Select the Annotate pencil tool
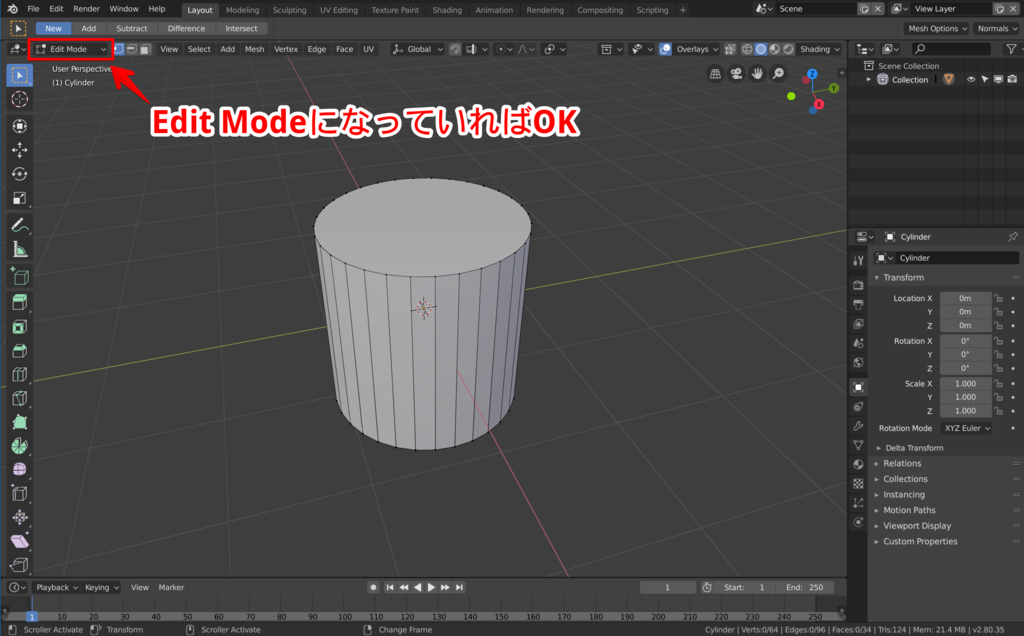 (x=20, y=225)
